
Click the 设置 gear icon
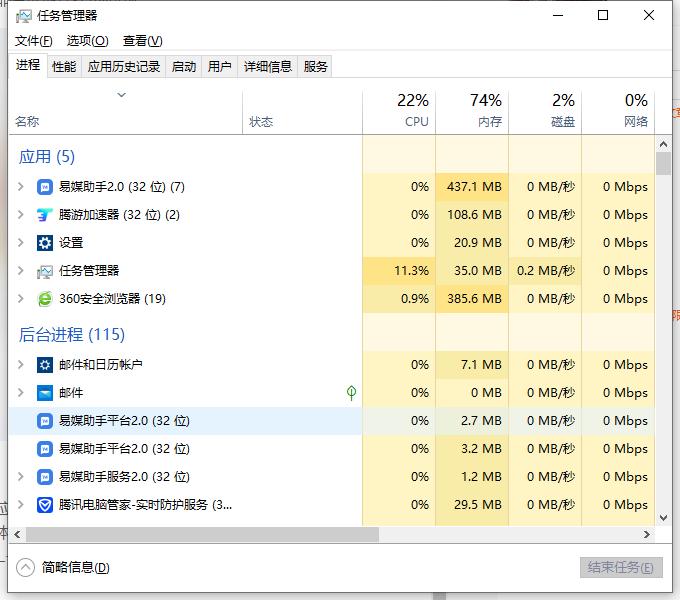[x=45, y=243]
